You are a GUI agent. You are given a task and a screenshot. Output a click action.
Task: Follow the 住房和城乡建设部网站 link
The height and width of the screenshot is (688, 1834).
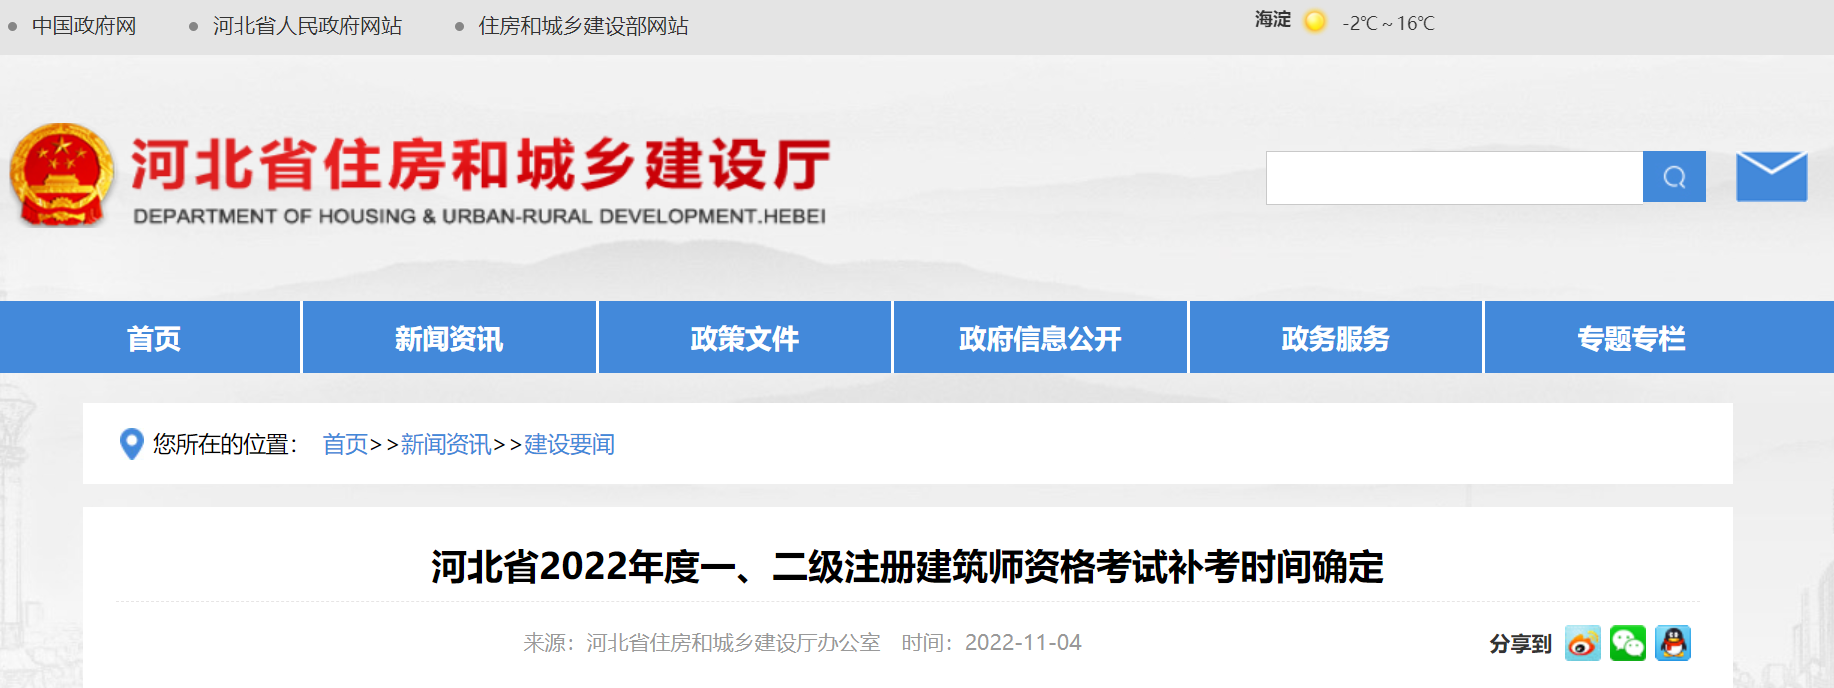pyautogui.click(x=583, y=26)
